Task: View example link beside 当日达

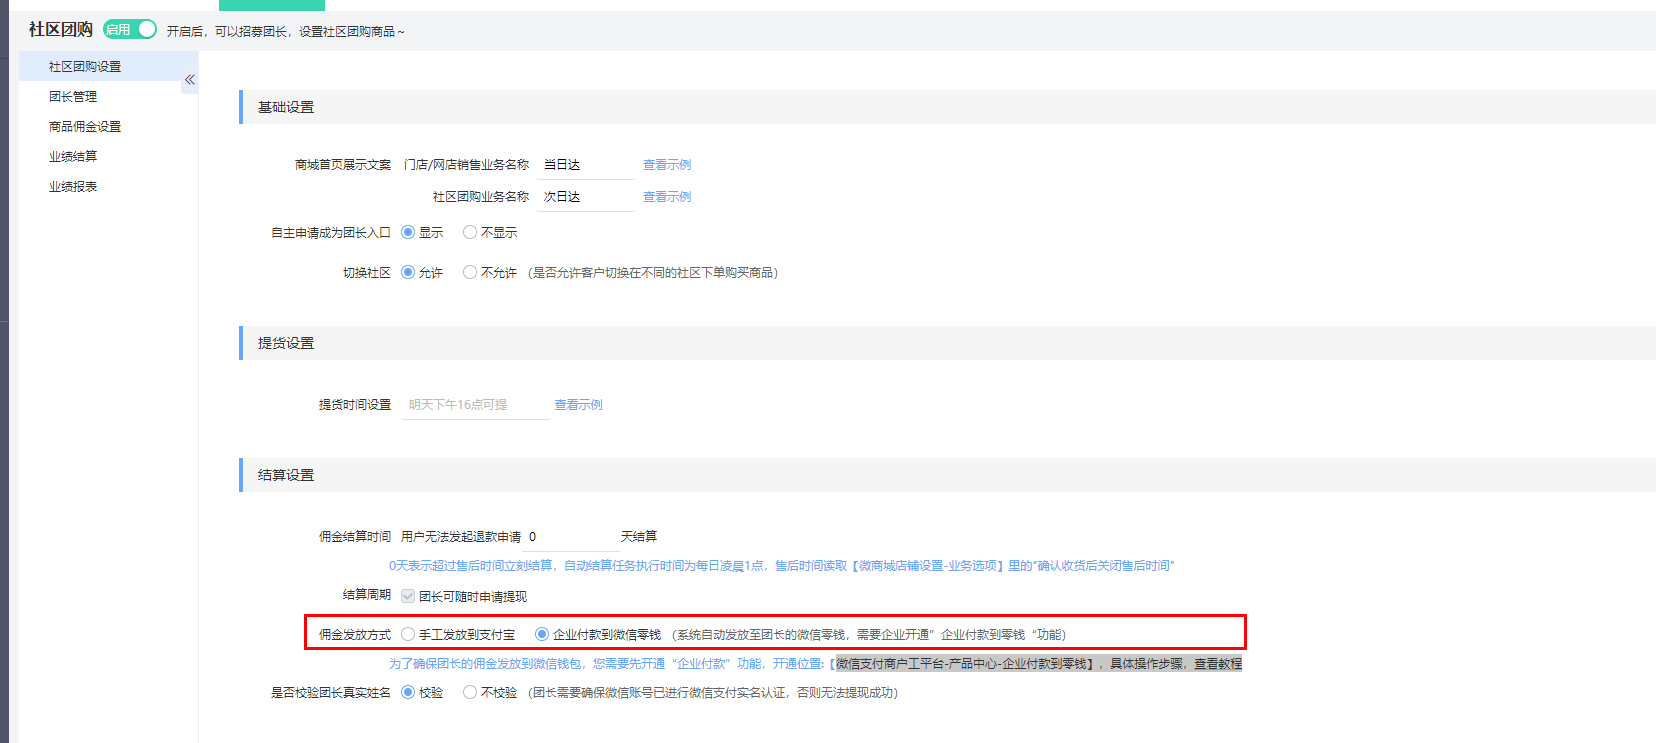Action: click(667, 165)
